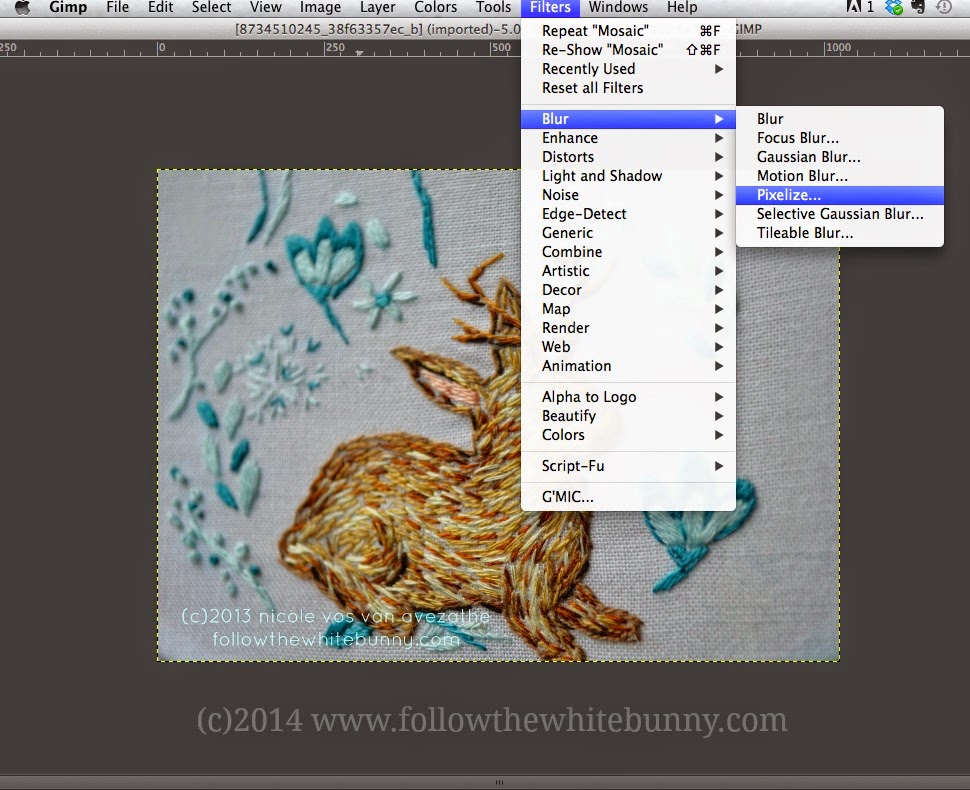Expand the Distorts submenu

click(629, 157)
